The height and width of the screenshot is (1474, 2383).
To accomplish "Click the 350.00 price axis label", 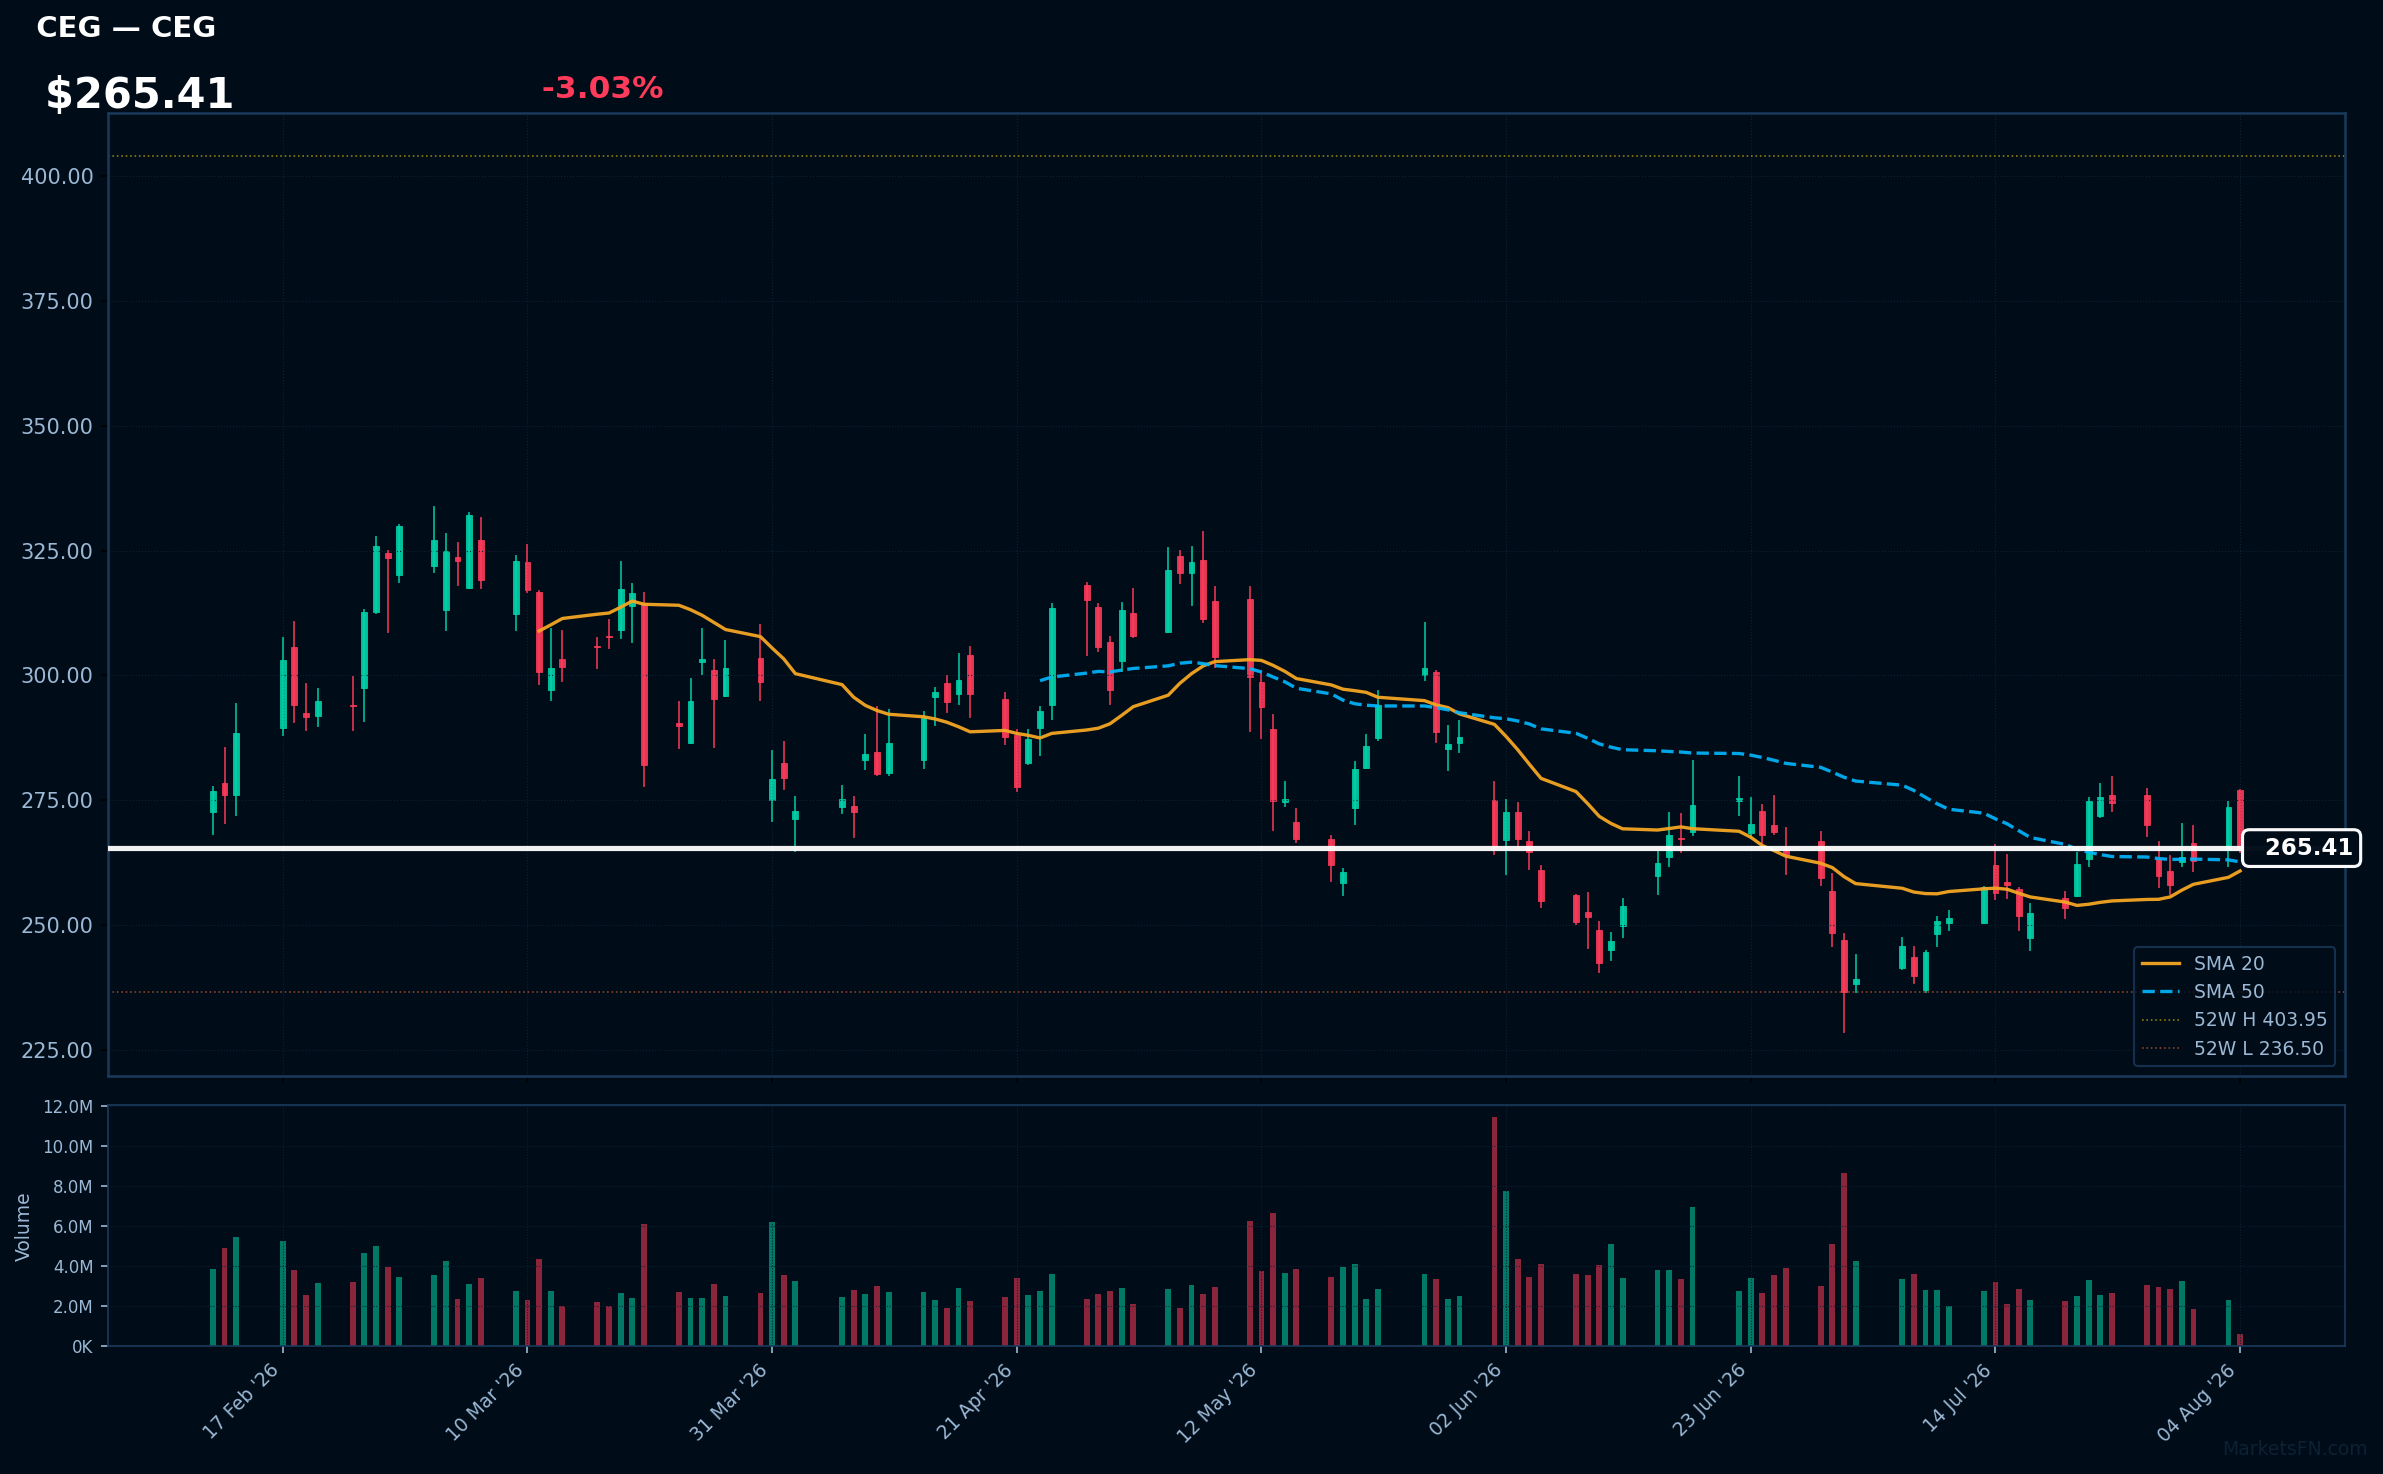I will pos(57,427).
